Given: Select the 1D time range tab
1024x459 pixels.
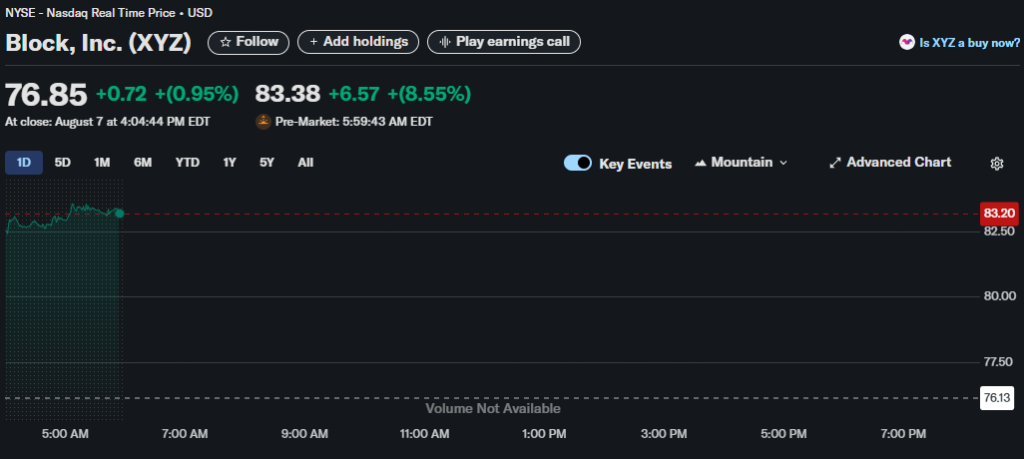Looking at the screenshot, I should point(24,163).
